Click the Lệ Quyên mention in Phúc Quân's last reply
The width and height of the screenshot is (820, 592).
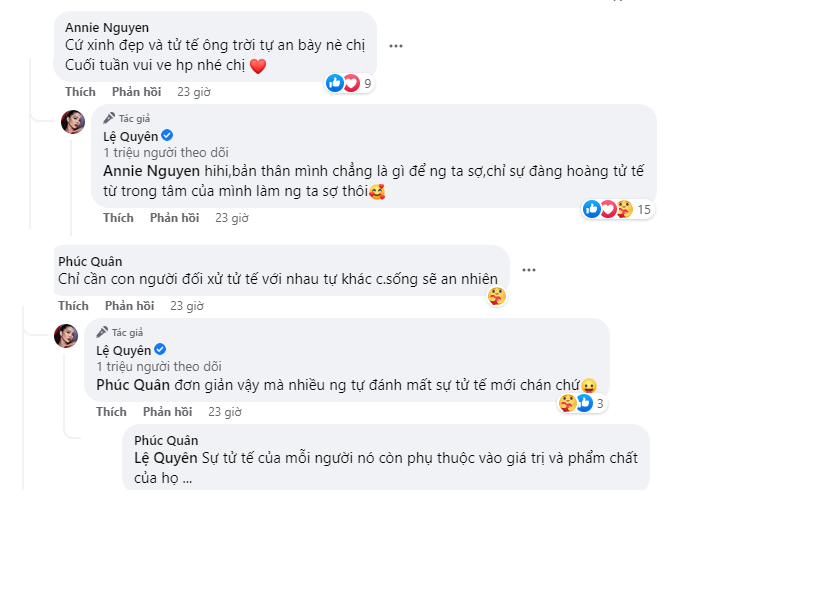point(164,458)
